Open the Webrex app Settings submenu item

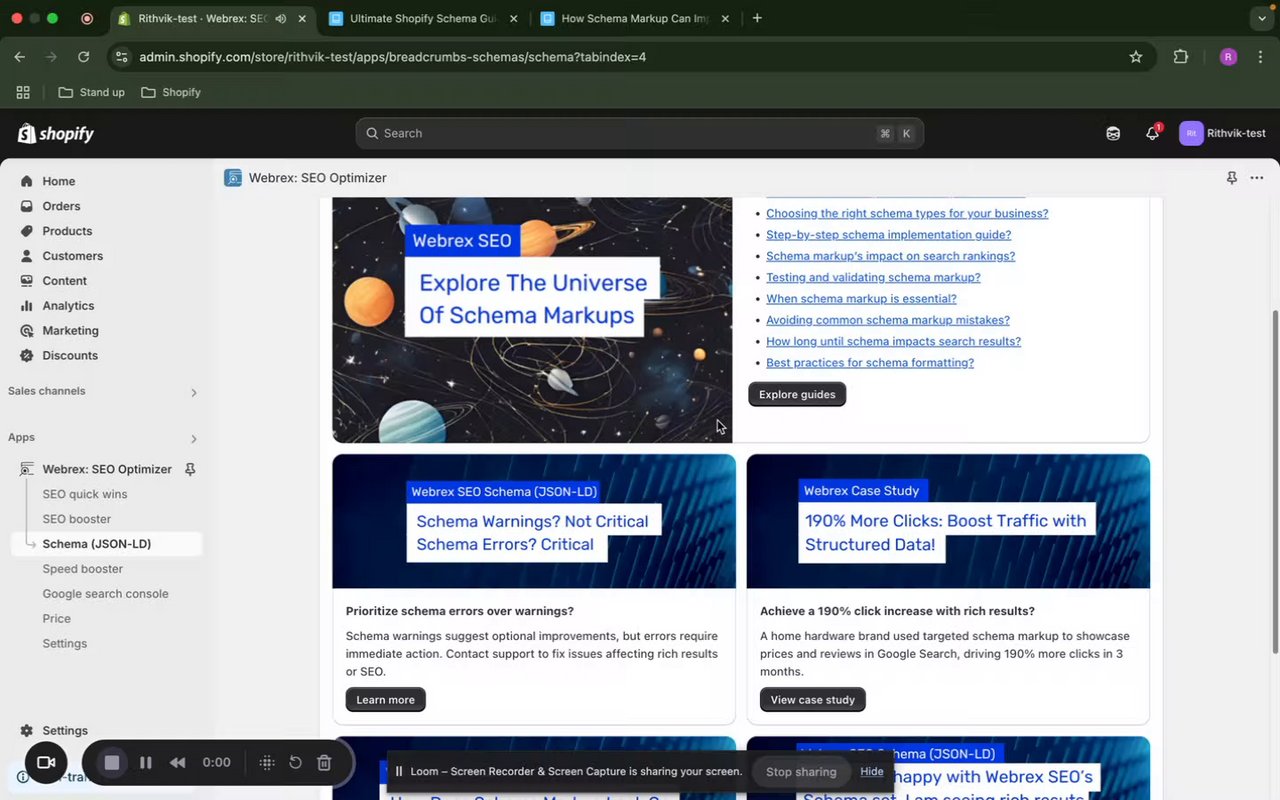tap(65, 644)
